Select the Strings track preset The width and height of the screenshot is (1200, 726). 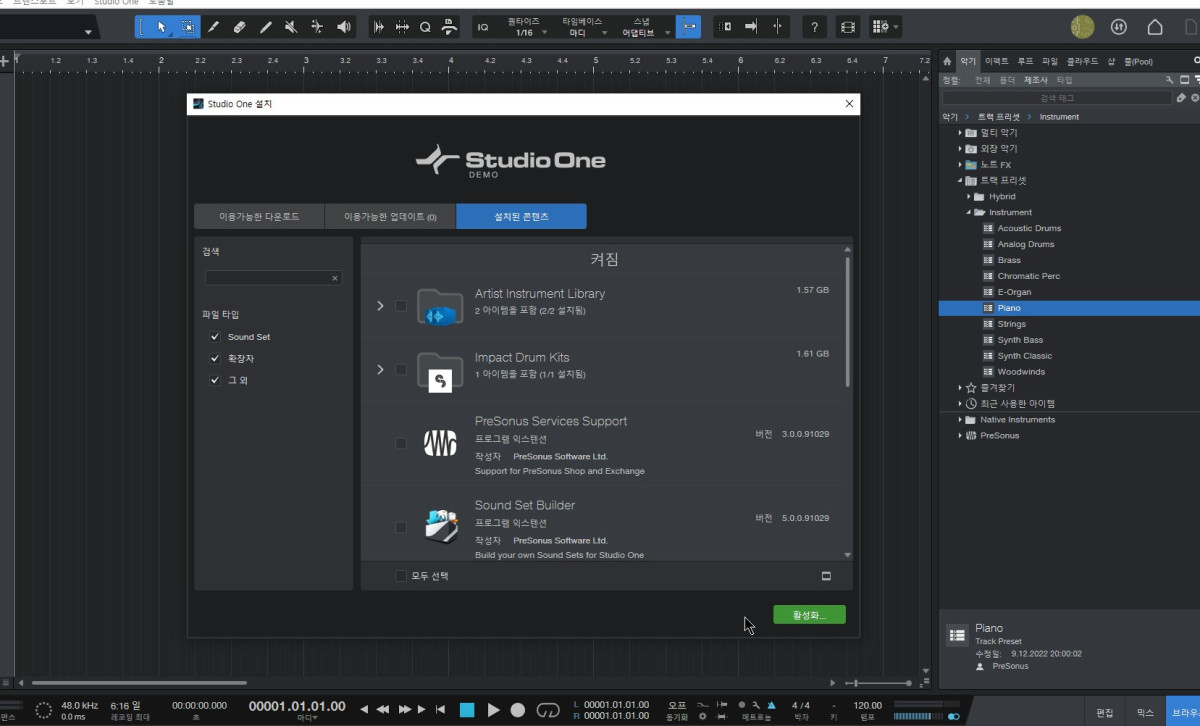(x=1012, y=324)
